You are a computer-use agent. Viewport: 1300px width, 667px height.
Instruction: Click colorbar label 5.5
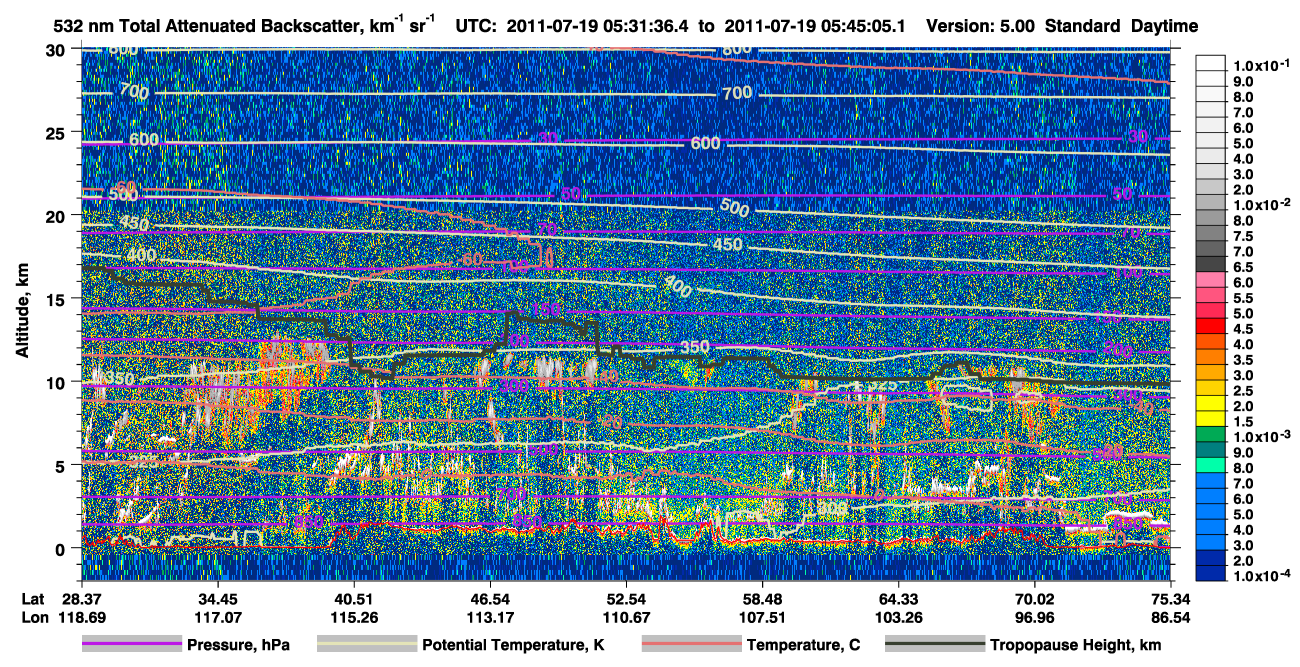pos(1244,298)
